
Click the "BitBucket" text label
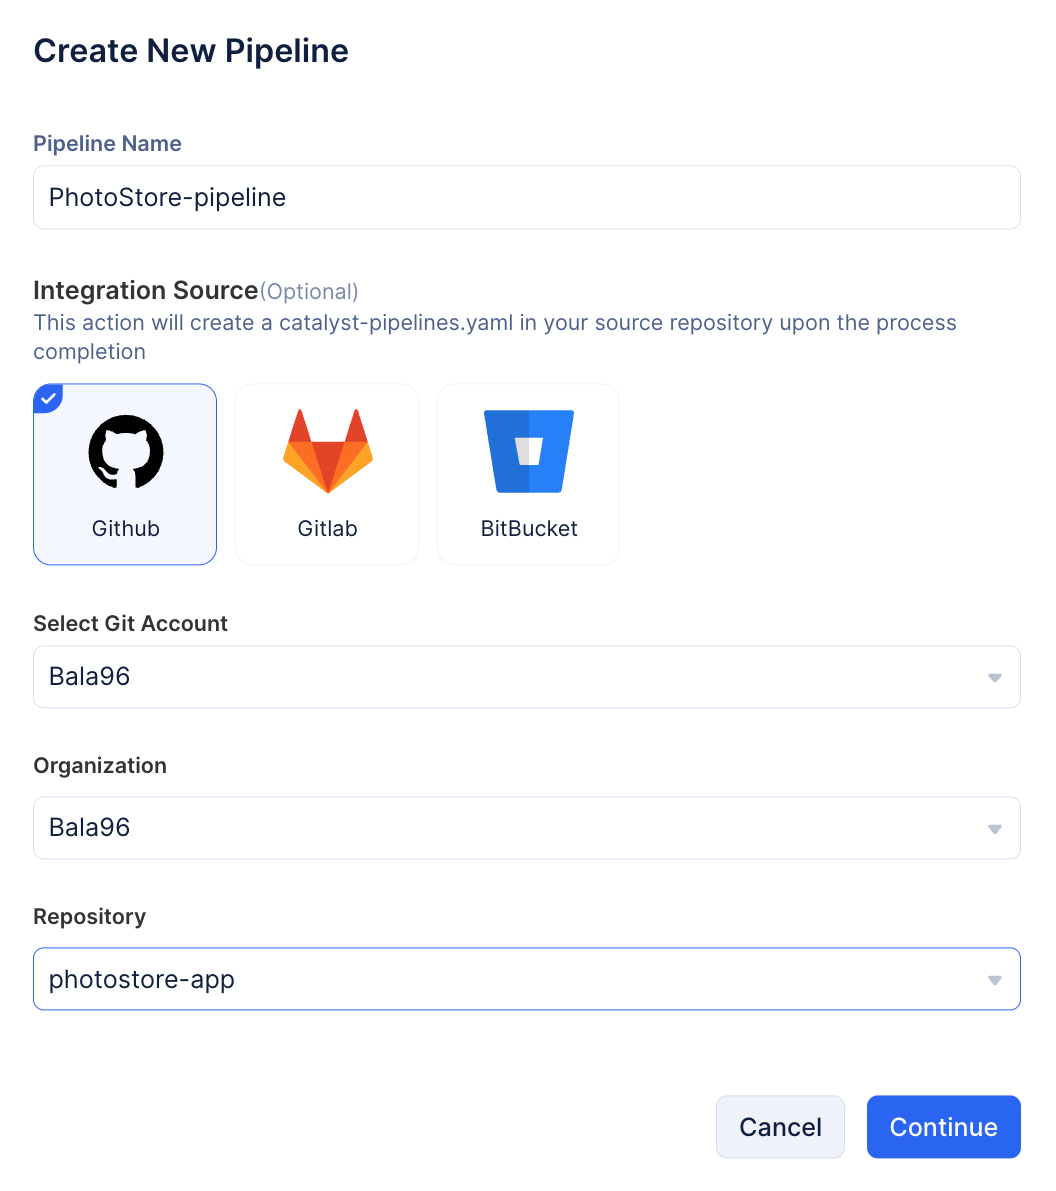point(529,529)
